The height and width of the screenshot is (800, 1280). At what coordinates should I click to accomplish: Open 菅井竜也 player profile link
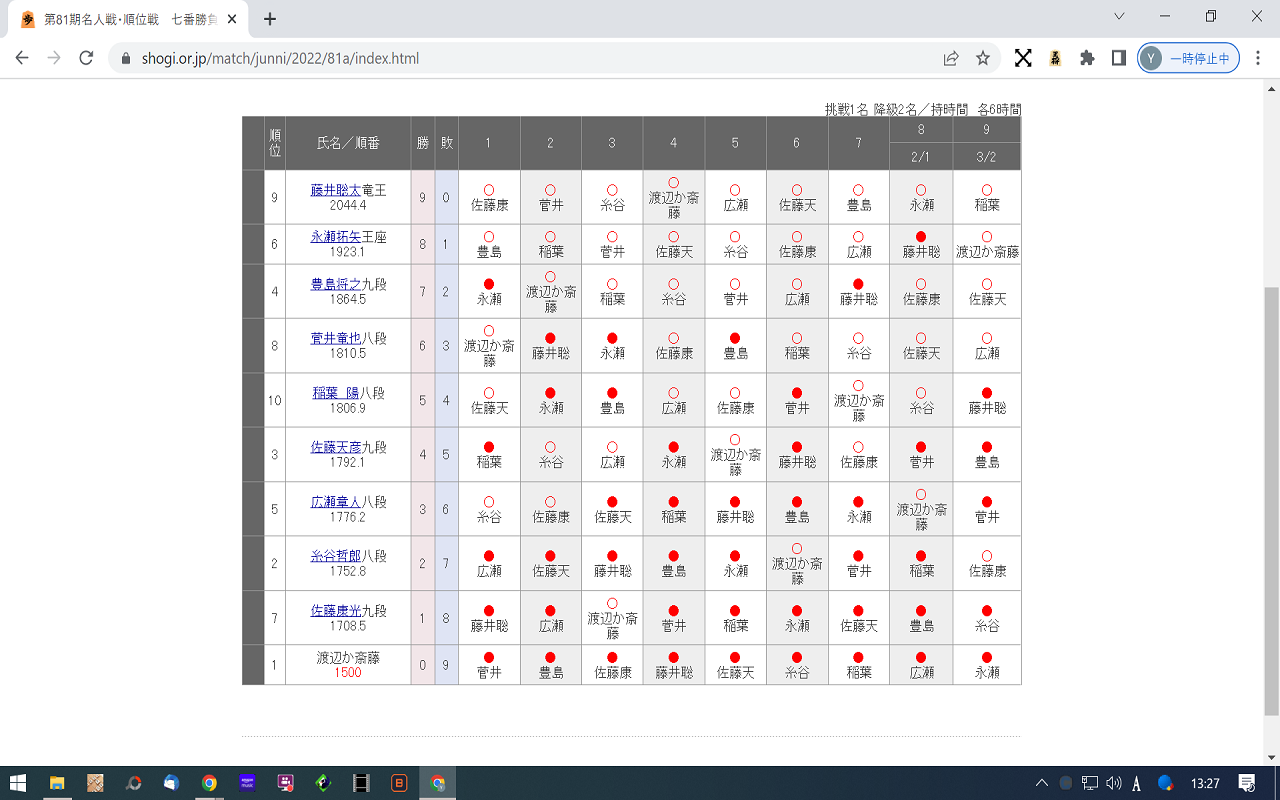pyautogui.click(x=335, y=339)
